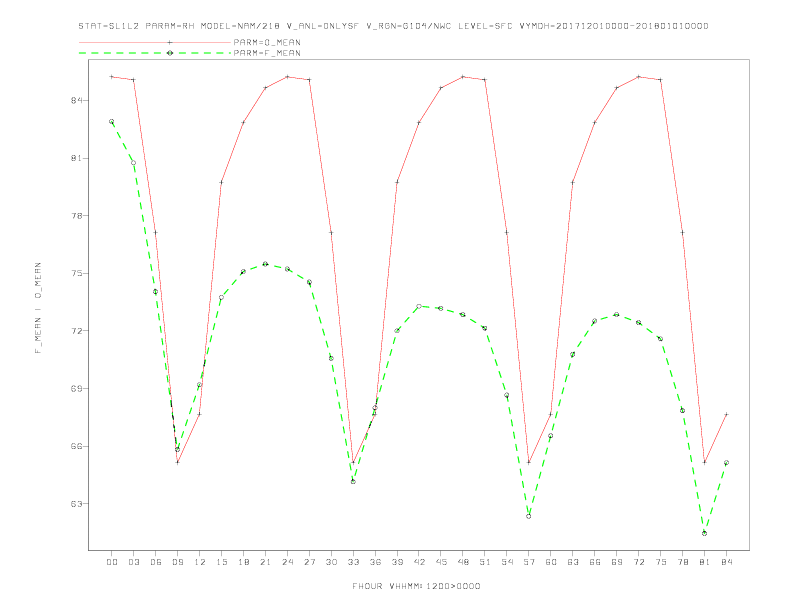Click x-axis forecast hour label 24
Image resolution: width=792 pixels, height=612 pixels.
pyautogui.click(x=287, y=562)
